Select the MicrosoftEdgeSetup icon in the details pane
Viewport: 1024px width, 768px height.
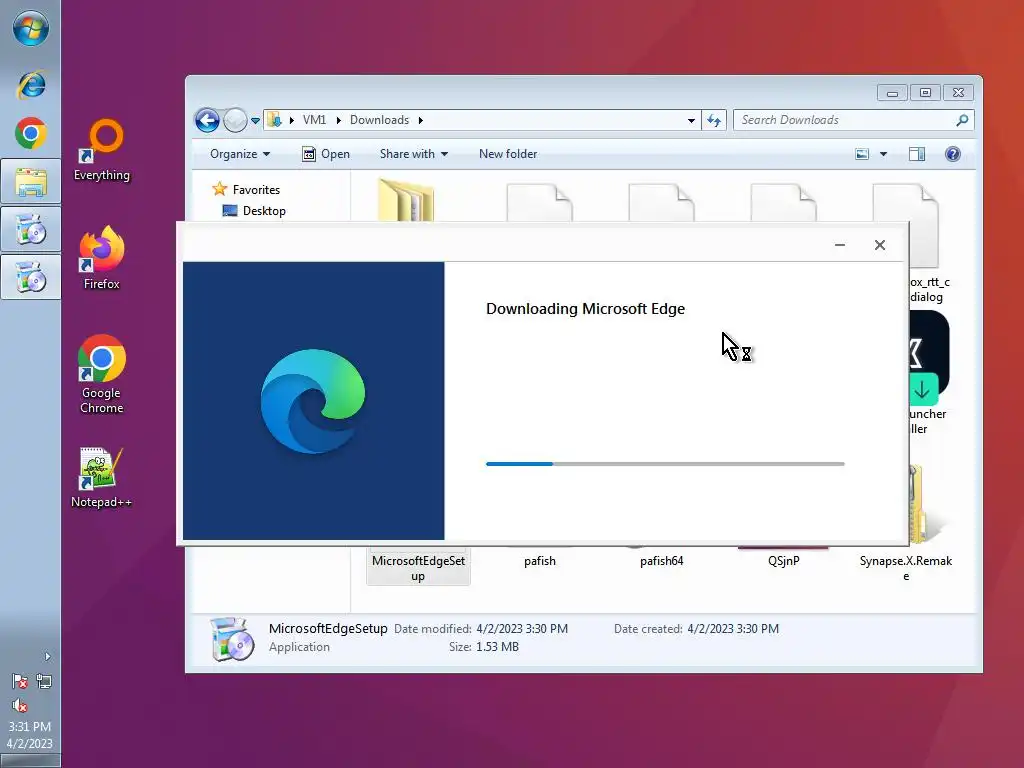pyautogui.click(x=232, y=639)
